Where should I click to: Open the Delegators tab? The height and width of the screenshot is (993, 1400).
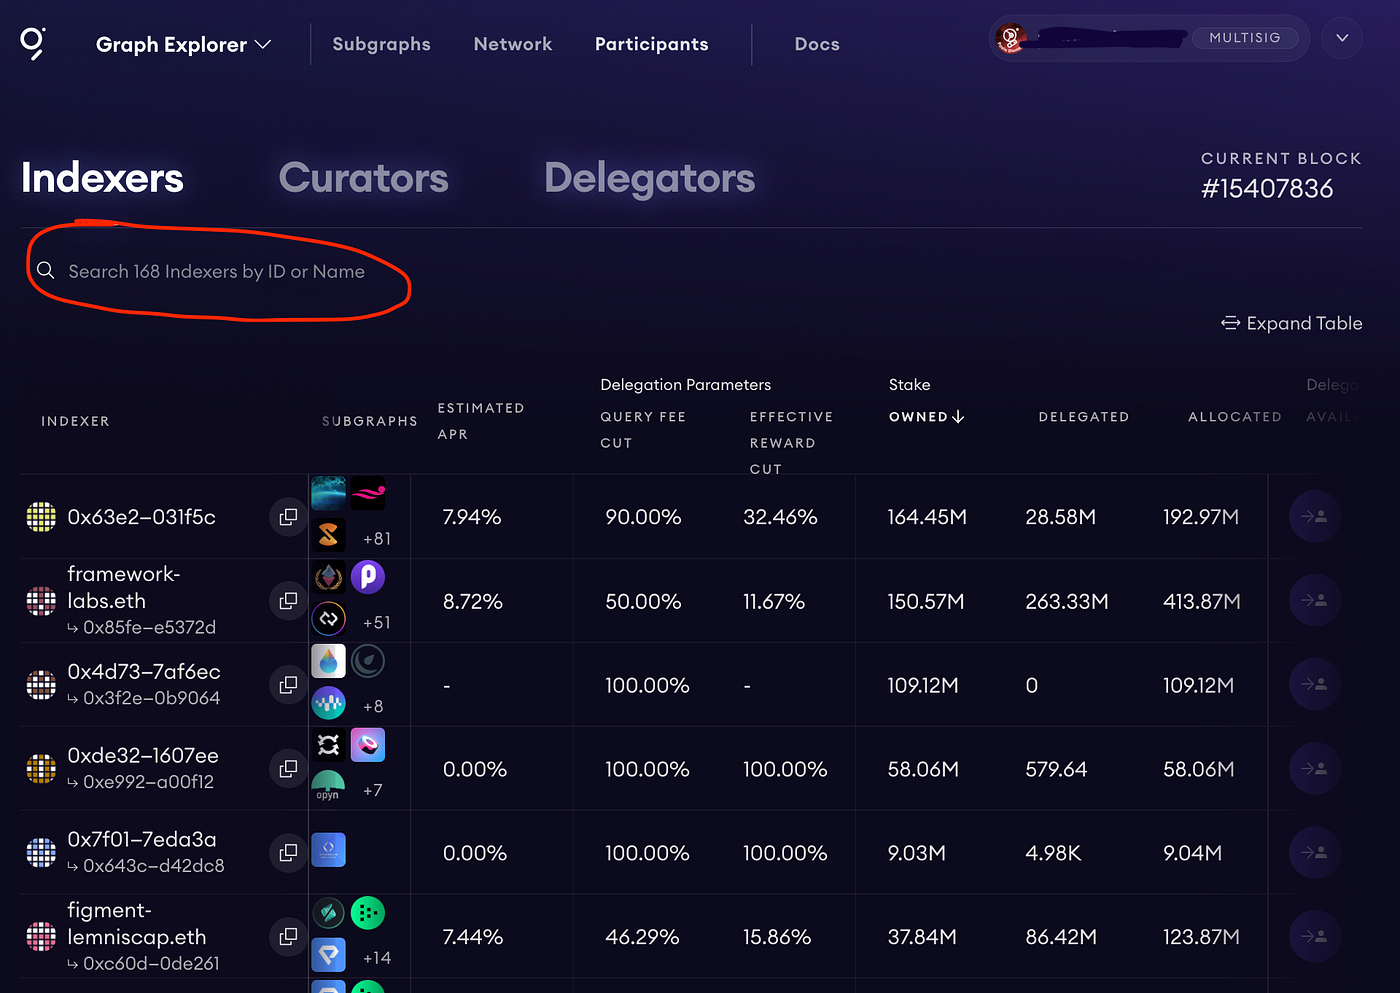[x=649, y=178]
